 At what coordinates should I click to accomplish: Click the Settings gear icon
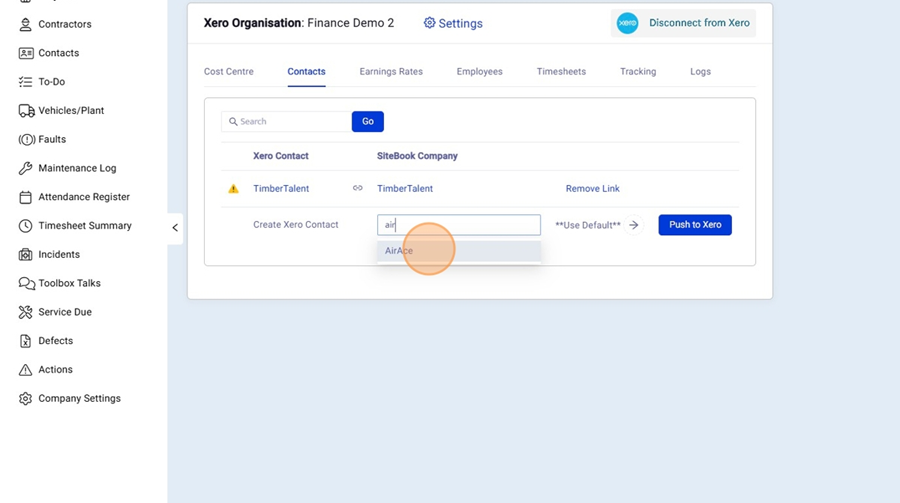click(429, 23)
